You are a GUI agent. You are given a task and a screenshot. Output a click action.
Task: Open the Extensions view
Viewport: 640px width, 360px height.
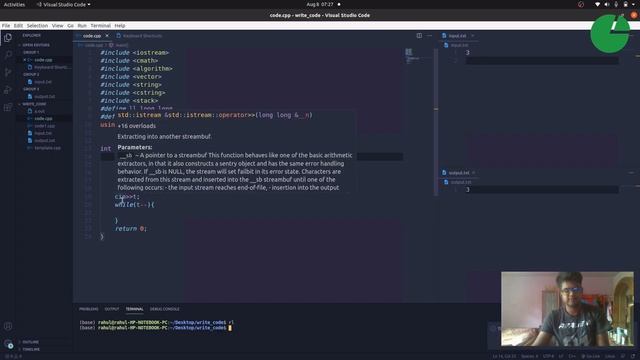click(x=8, y=107)
